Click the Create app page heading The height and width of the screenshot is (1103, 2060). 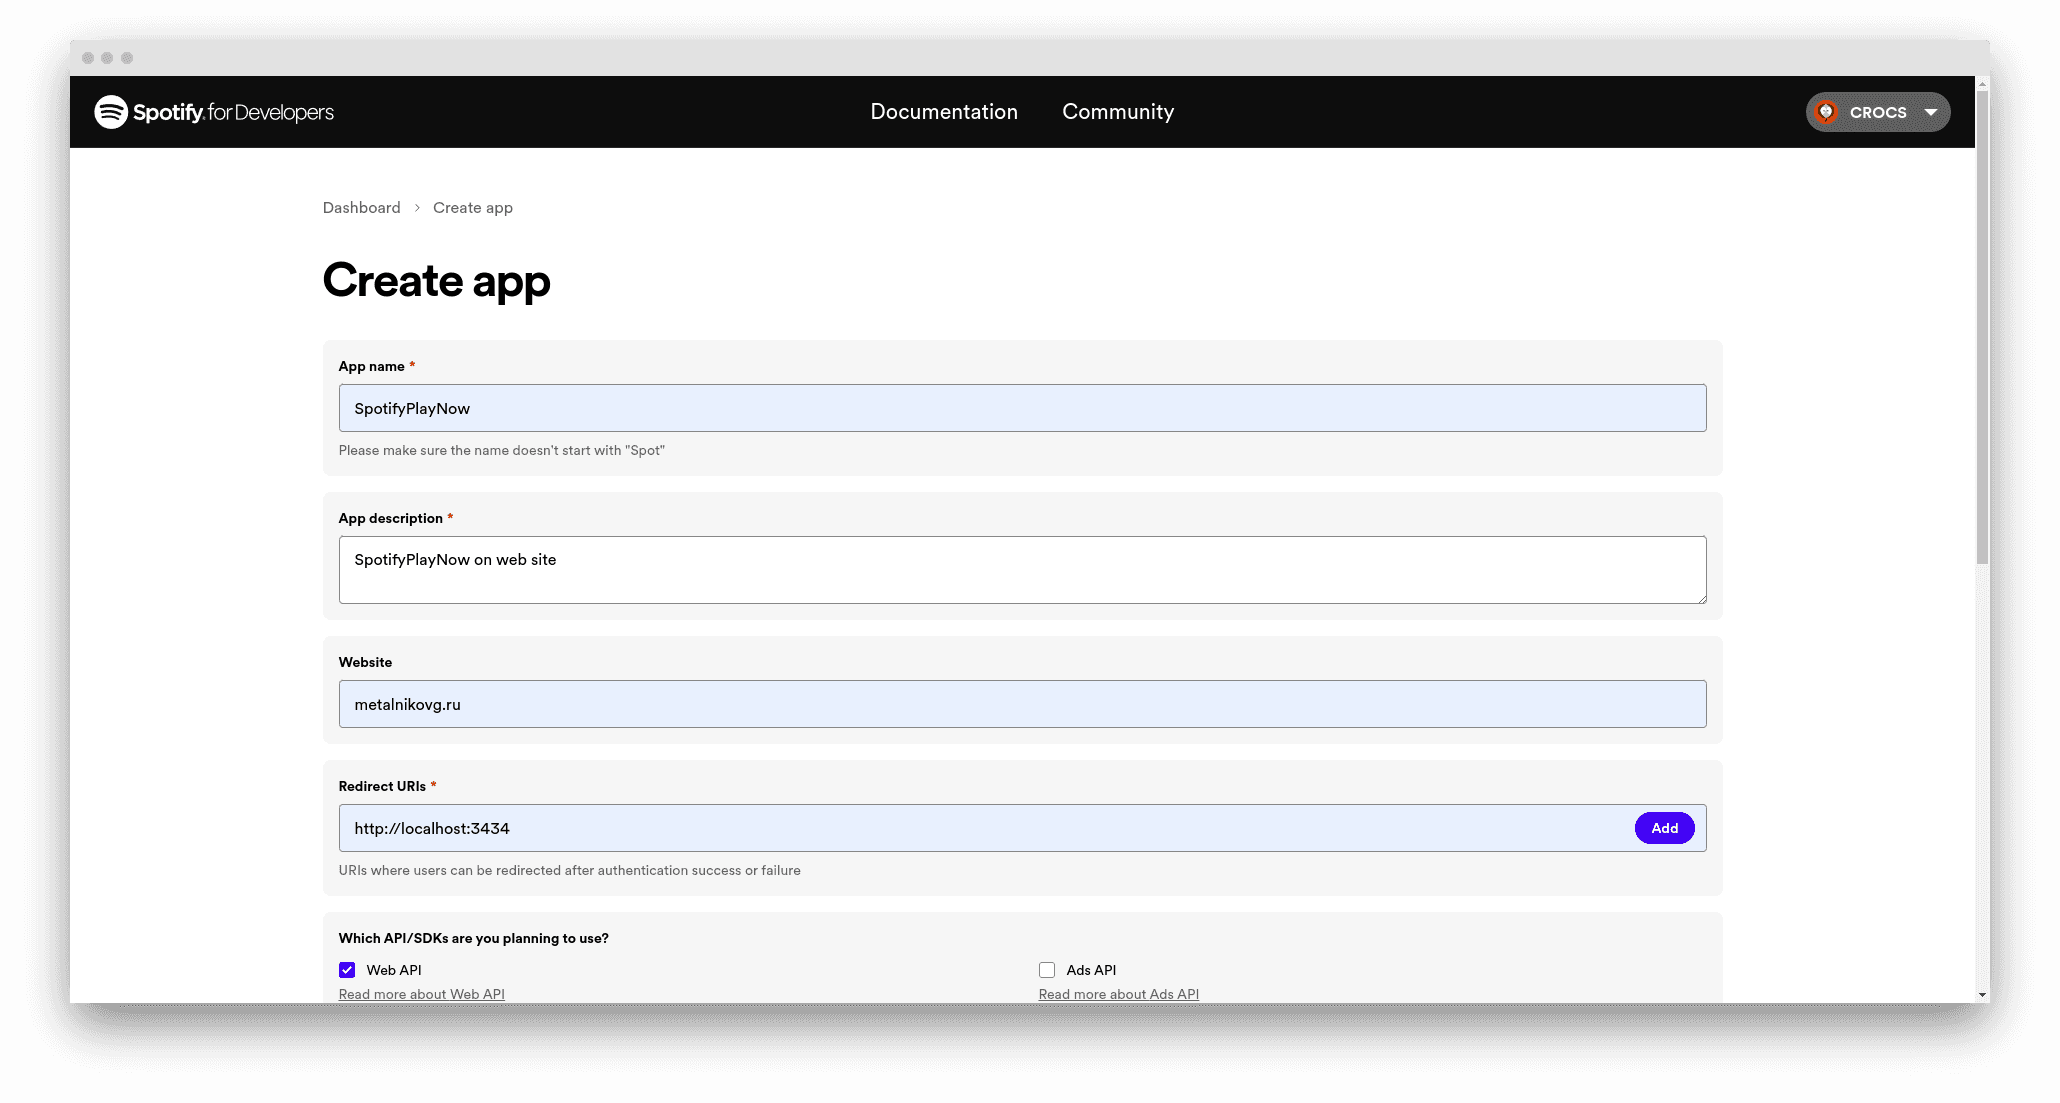(436, 280)
